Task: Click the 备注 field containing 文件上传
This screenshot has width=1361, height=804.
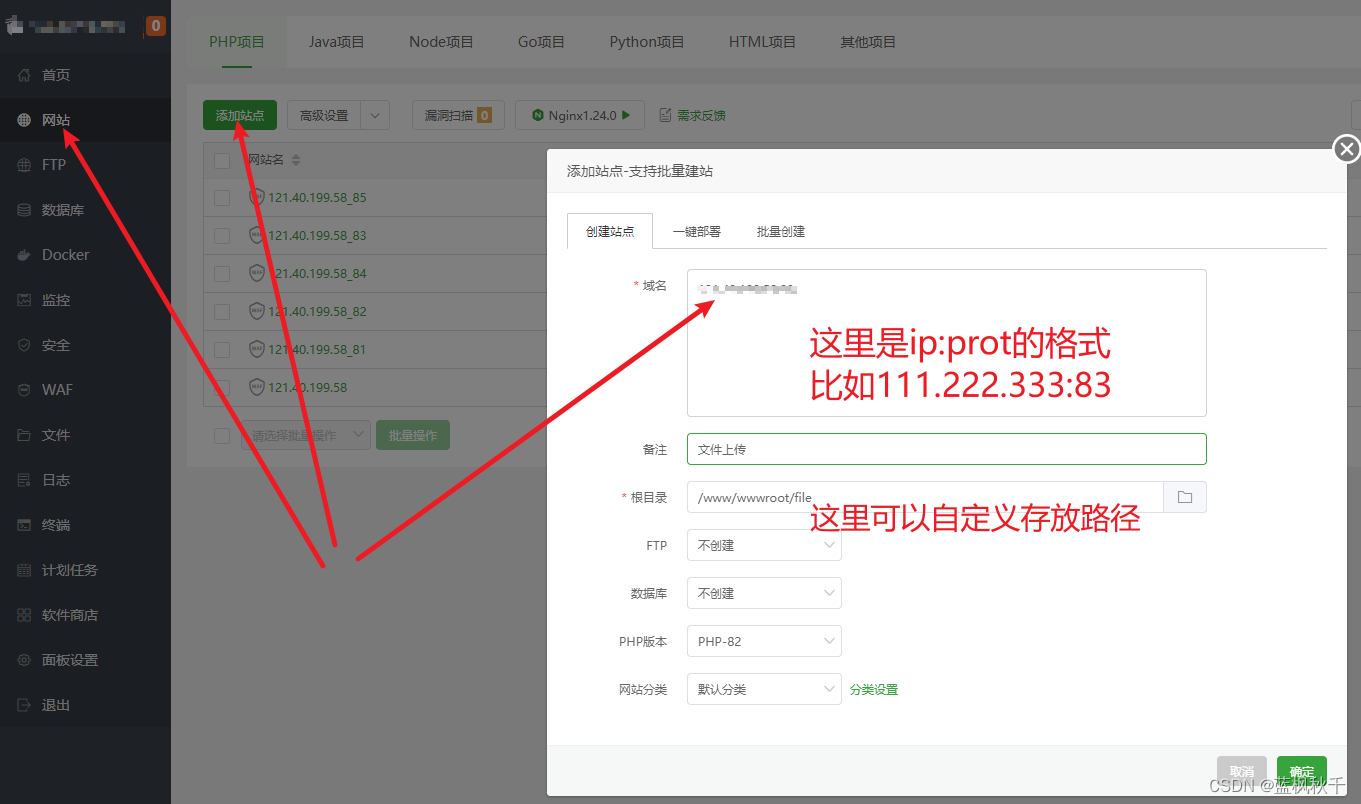Action: (946, 449)
